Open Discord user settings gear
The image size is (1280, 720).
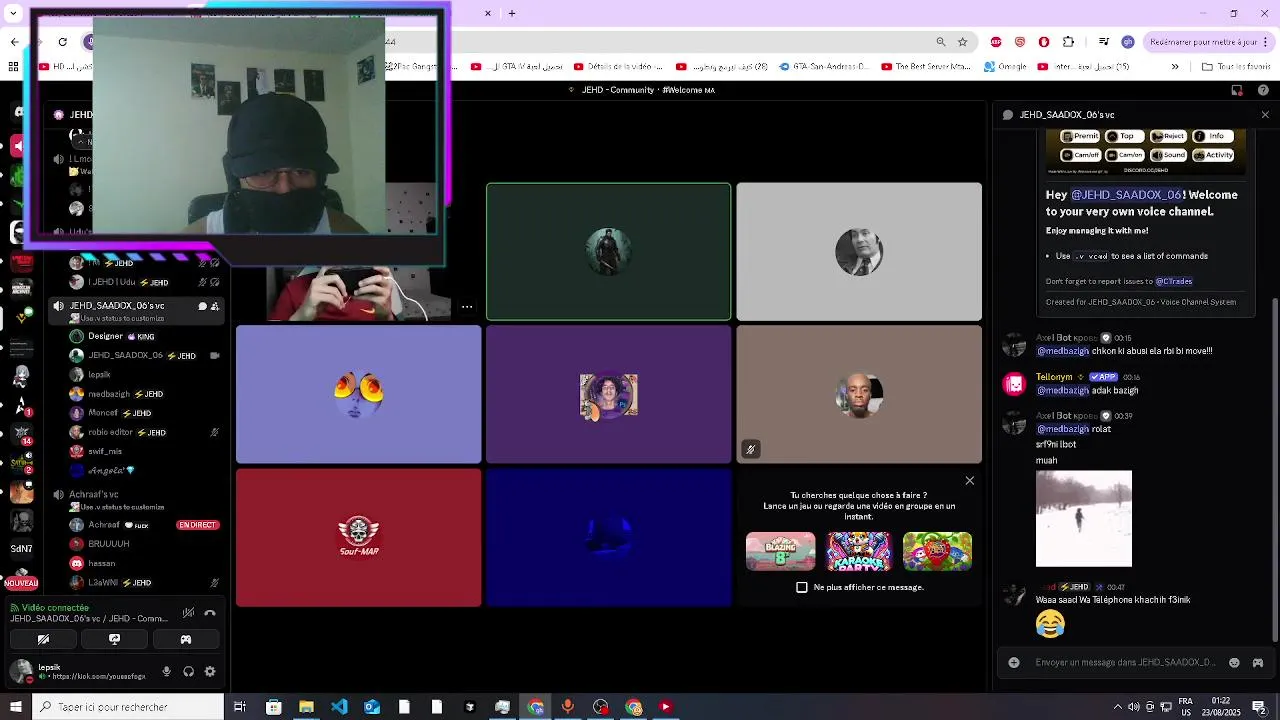coord(210,672)
